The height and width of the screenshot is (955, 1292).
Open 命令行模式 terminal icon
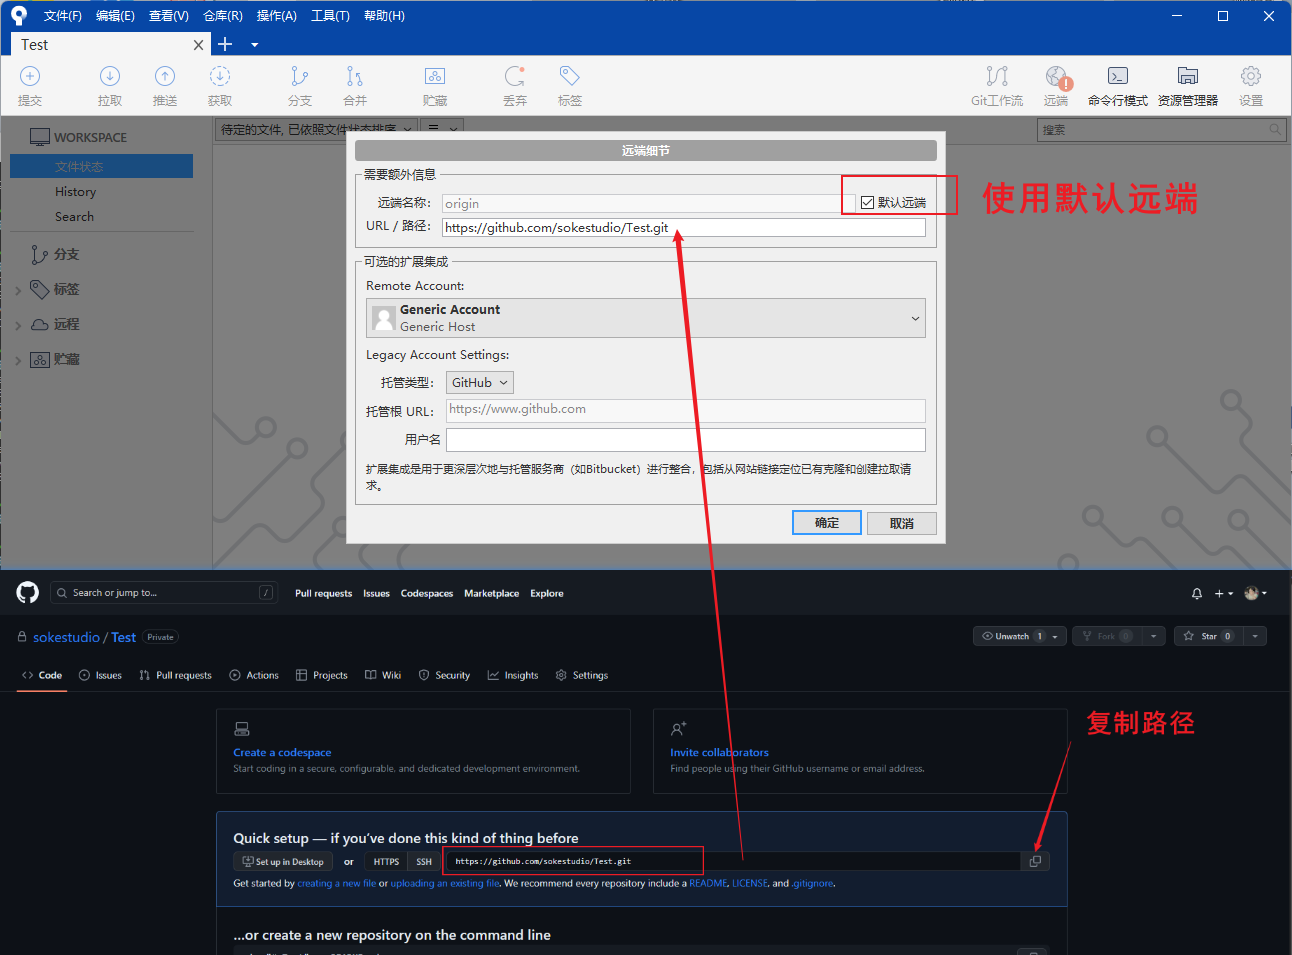pos(1117,85)
